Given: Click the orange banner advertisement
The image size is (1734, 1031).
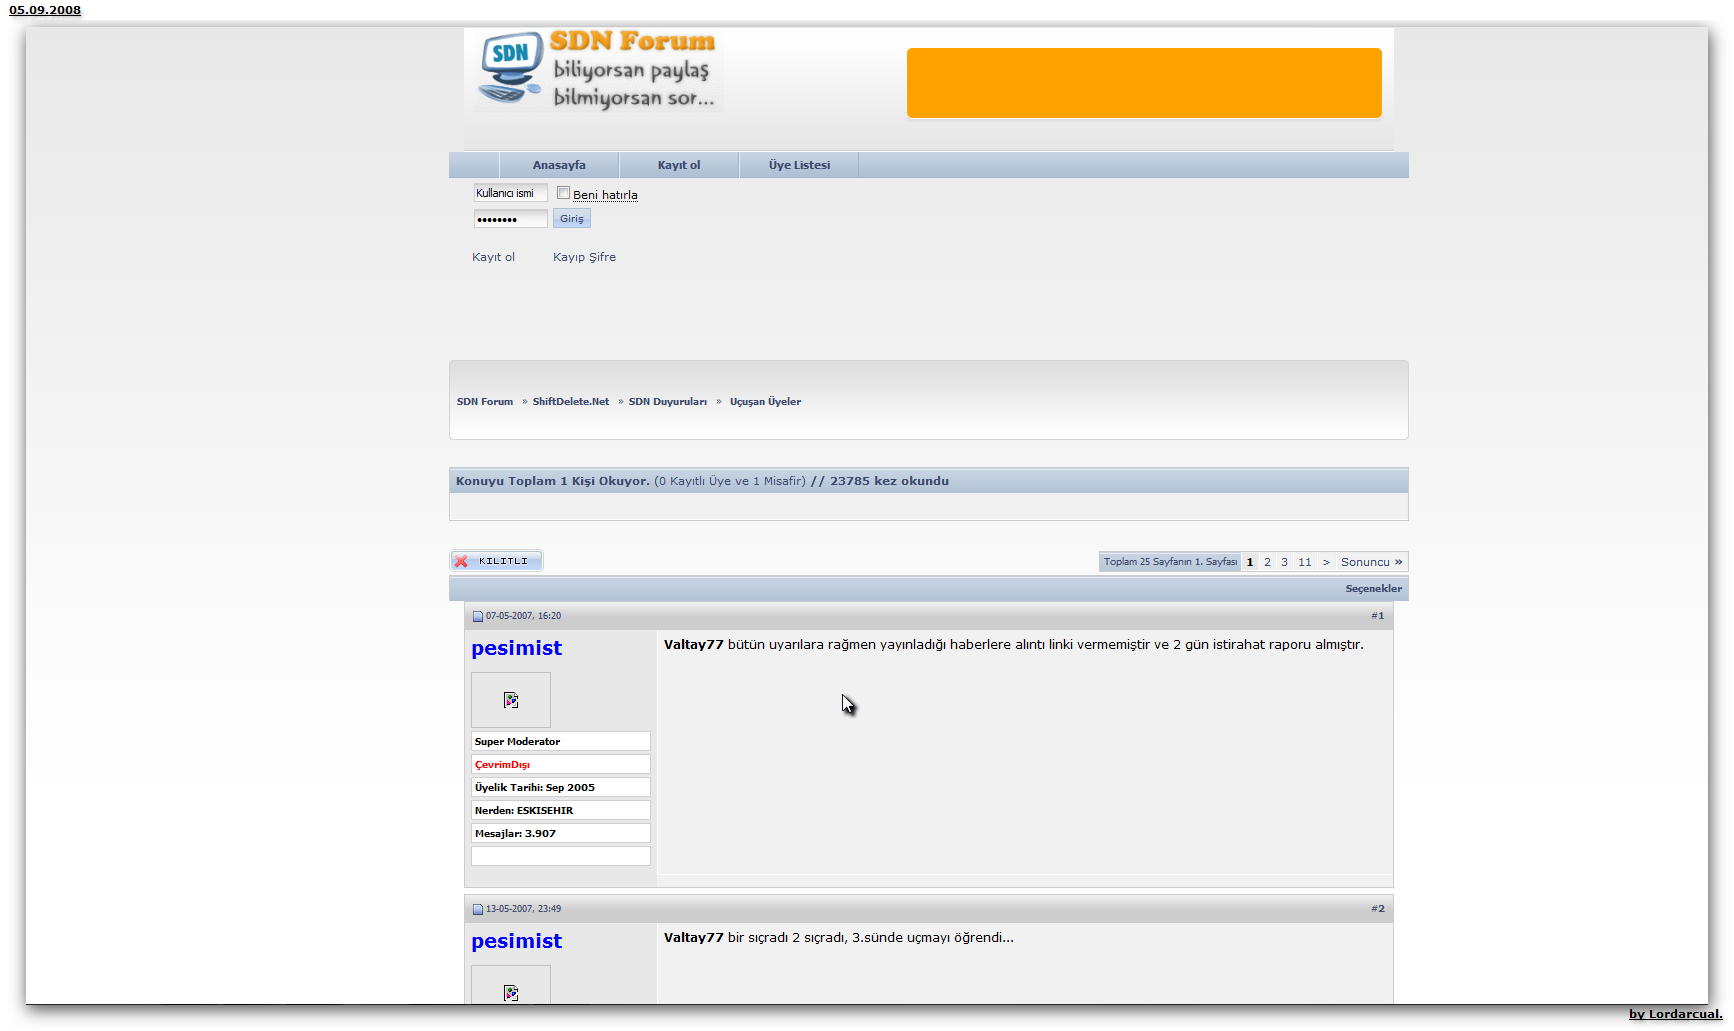Looking at the screenshot, I should click(x=1144, y=83).
